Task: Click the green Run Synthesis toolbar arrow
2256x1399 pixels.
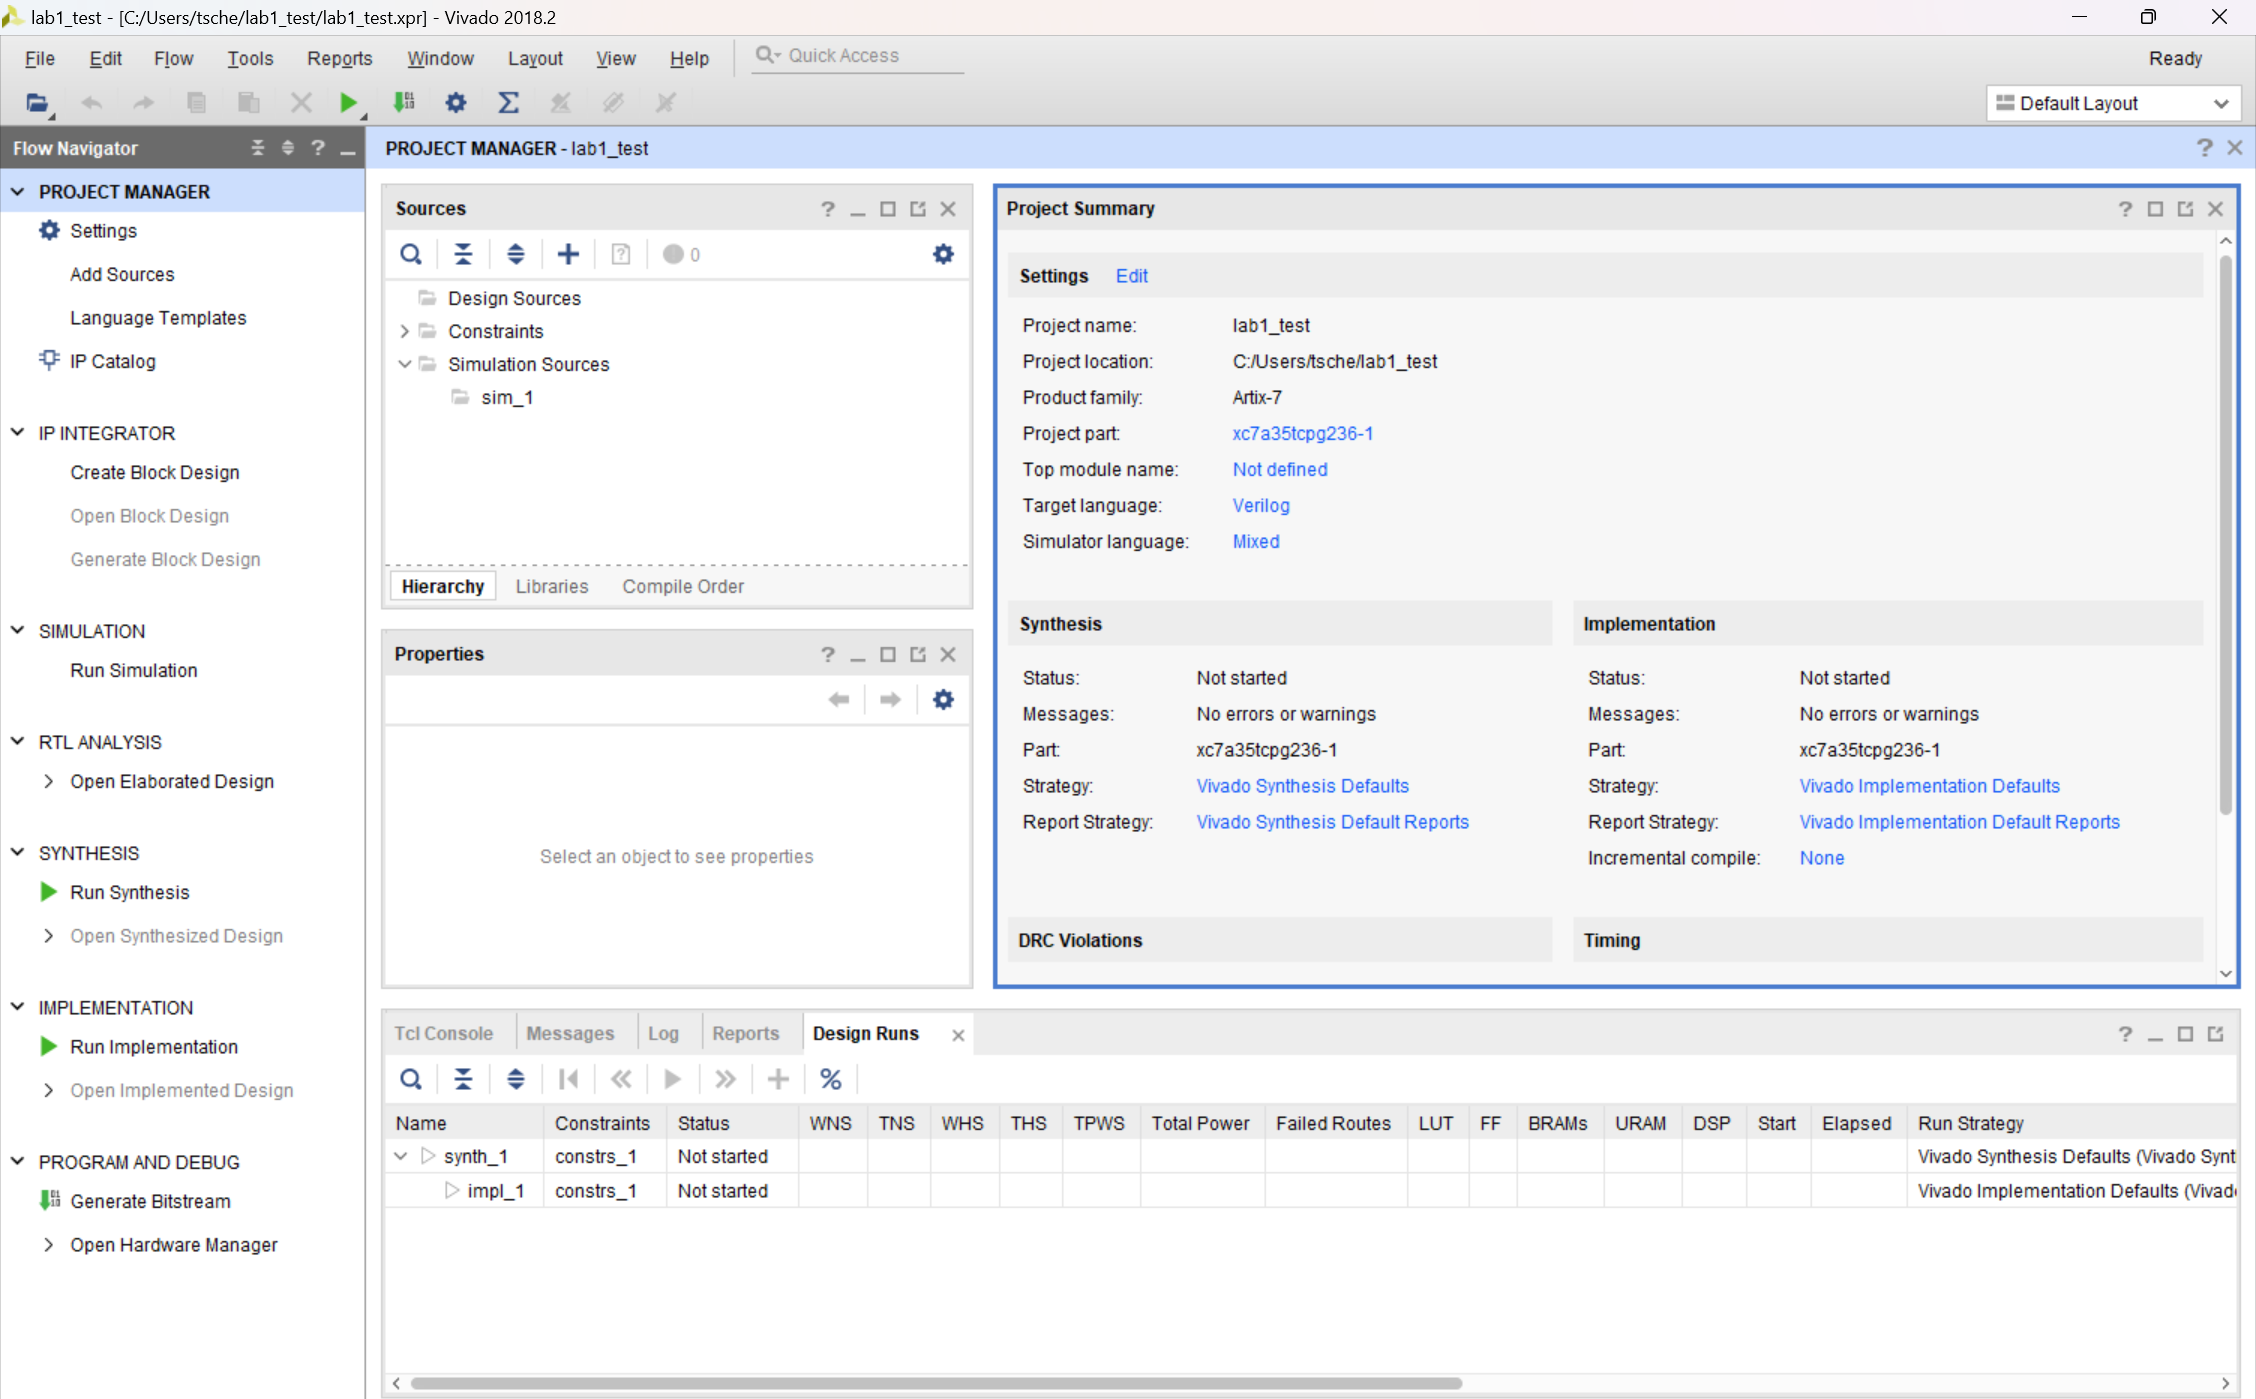Action: coord(347,102)
